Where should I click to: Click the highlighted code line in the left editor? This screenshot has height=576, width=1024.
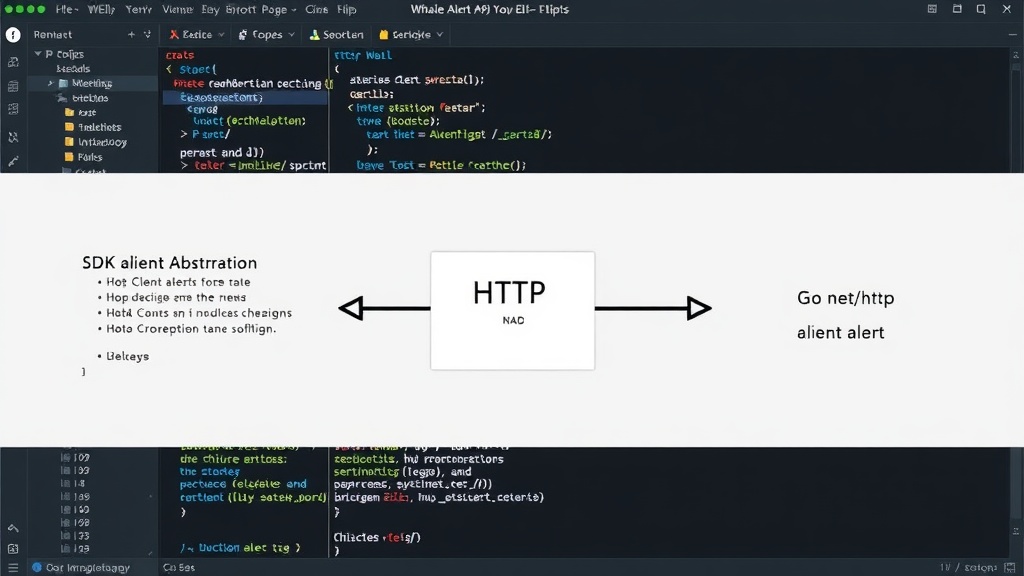(x=245, y=97)
